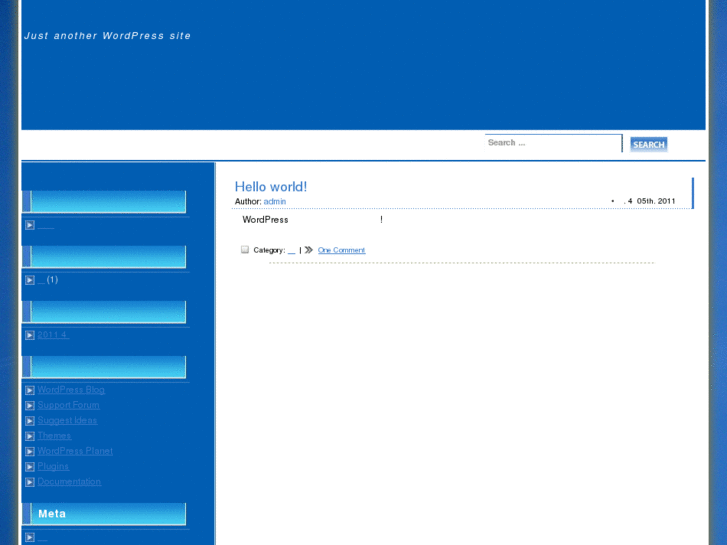Click the category link after Category:

[291, 250]
